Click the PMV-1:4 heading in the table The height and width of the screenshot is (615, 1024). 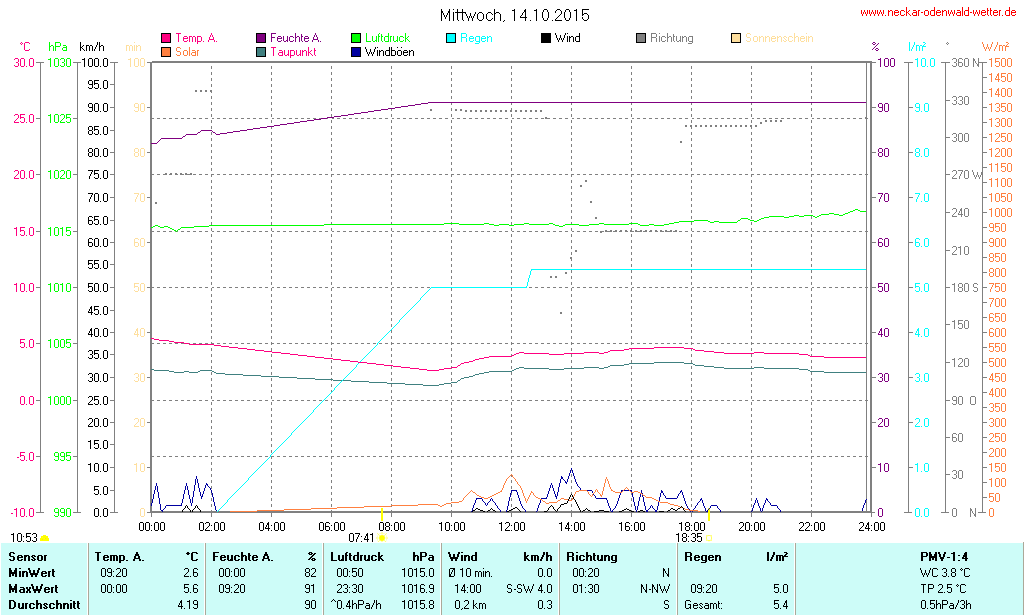[x=943, y=556]
